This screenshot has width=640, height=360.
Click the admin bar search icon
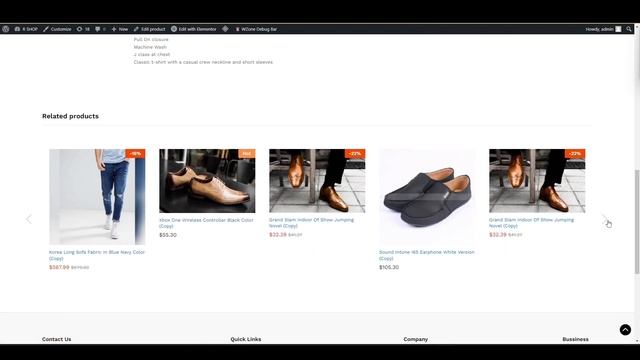tap(629, 29)
